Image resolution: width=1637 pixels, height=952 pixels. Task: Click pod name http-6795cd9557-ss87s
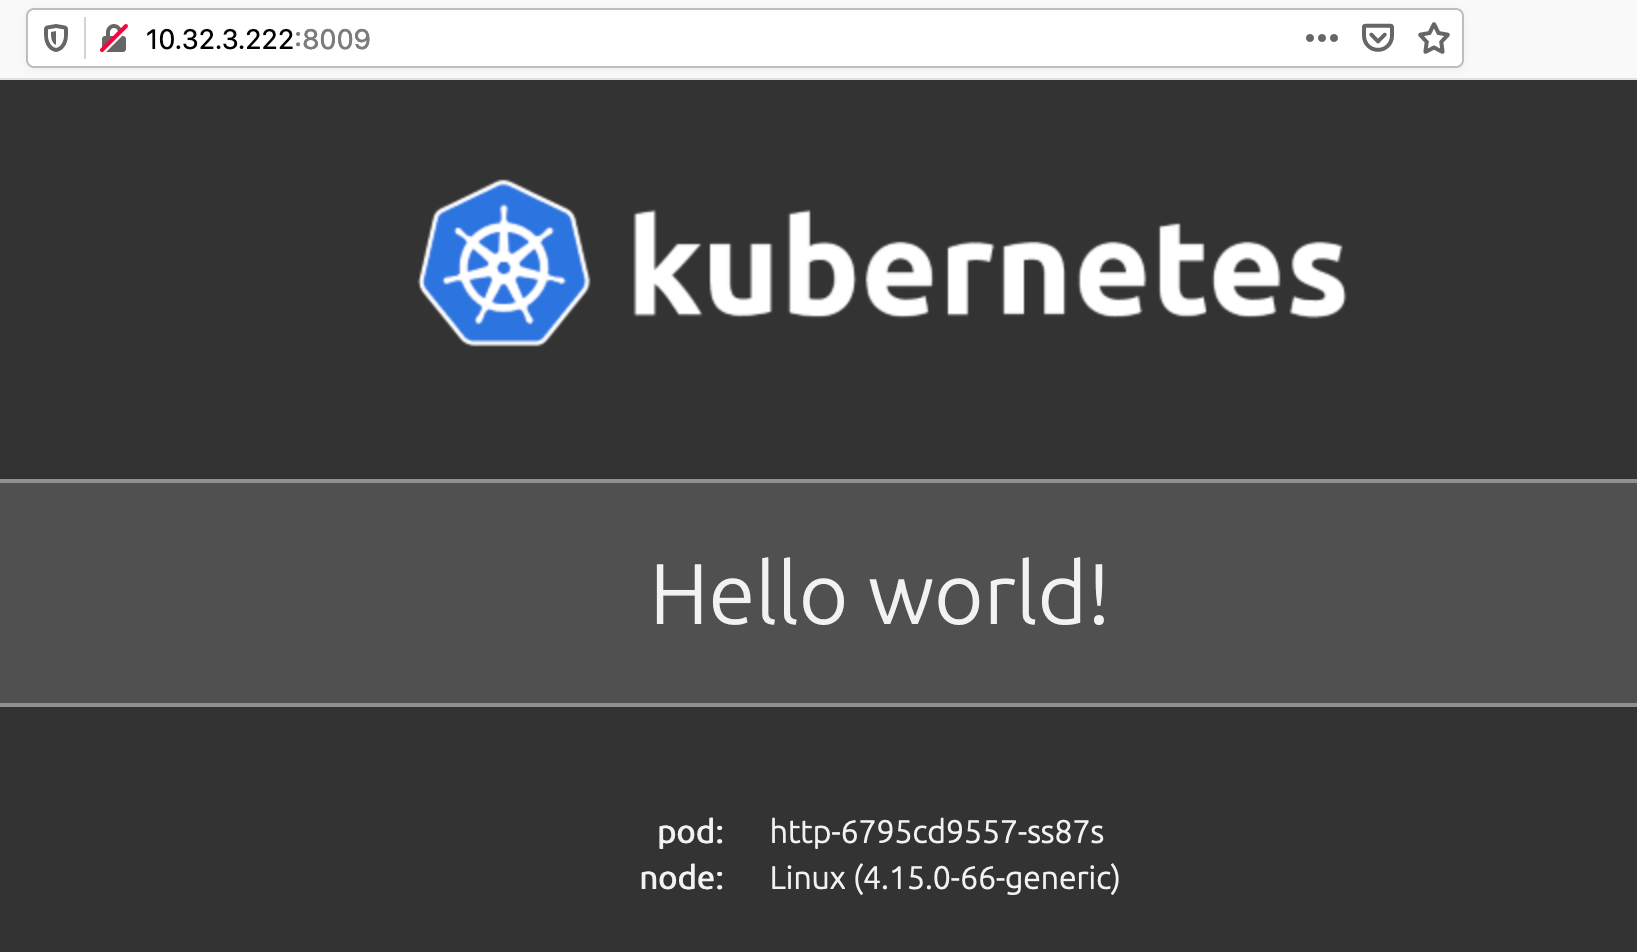(937, 832)
